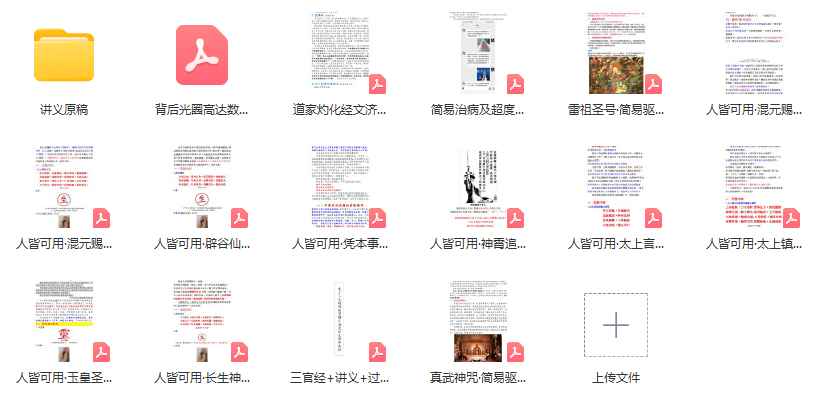Open the 真武神咒·简易驱... temple thumbnail
The height and width of the screenshot is (414, 815).
coord(478,322)
